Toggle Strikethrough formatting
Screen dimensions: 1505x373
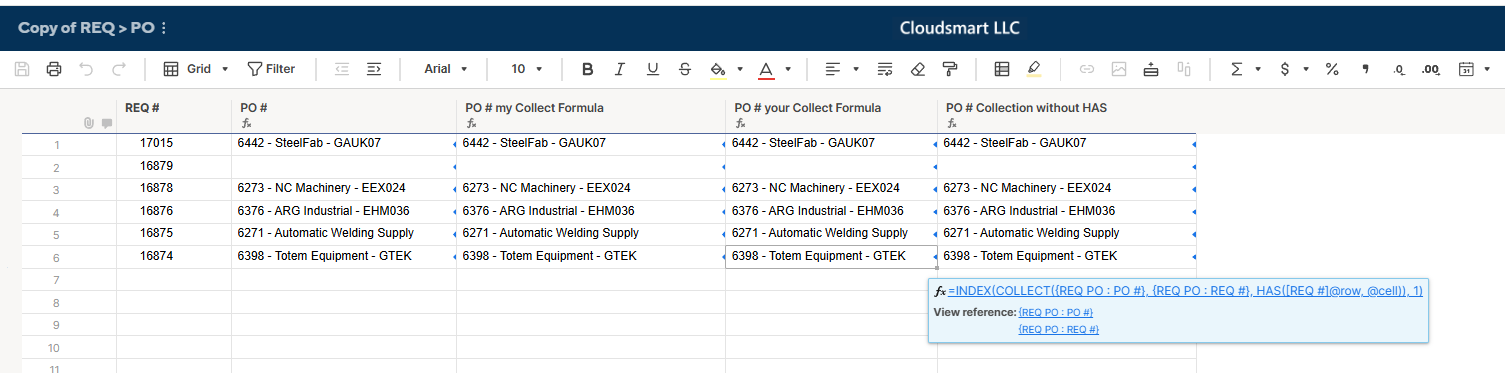click(x=684, y=69)
